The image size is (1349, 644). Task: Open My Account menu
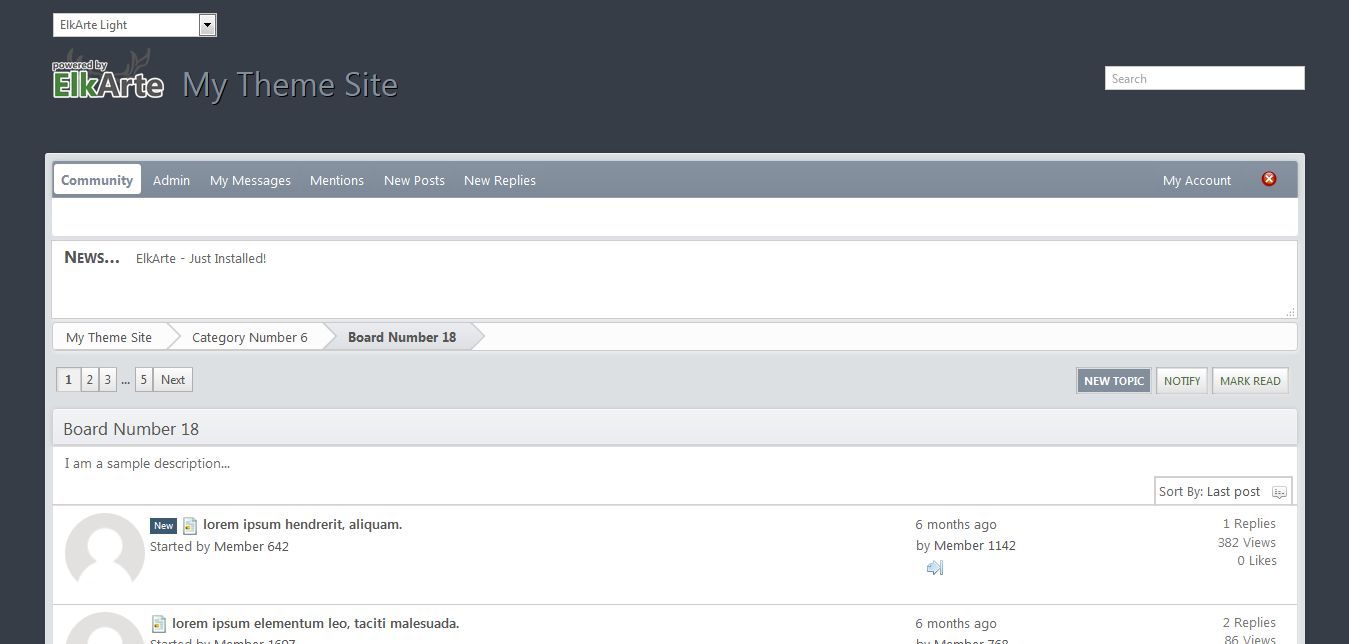point(1197,180)
